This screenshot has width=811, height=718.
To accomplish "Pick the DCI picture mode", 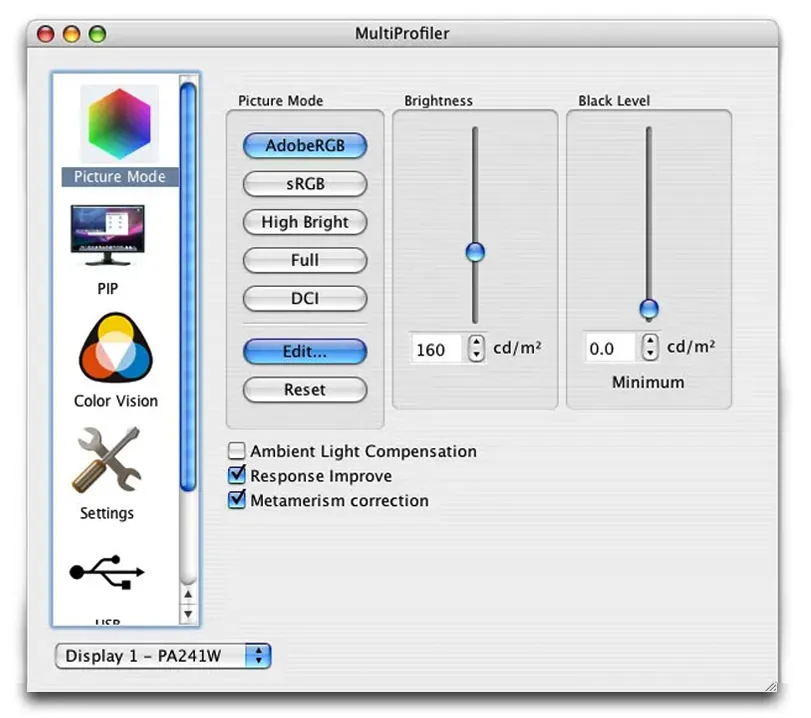I will tap(305, 298).
